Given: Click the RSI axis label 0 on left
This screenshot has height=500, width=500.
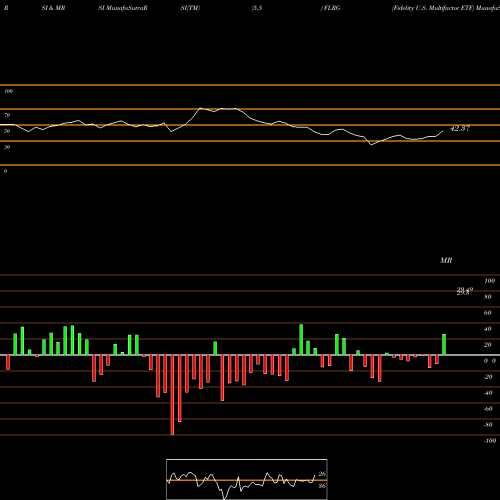Looking at the screenshot, I should [5, 171].
